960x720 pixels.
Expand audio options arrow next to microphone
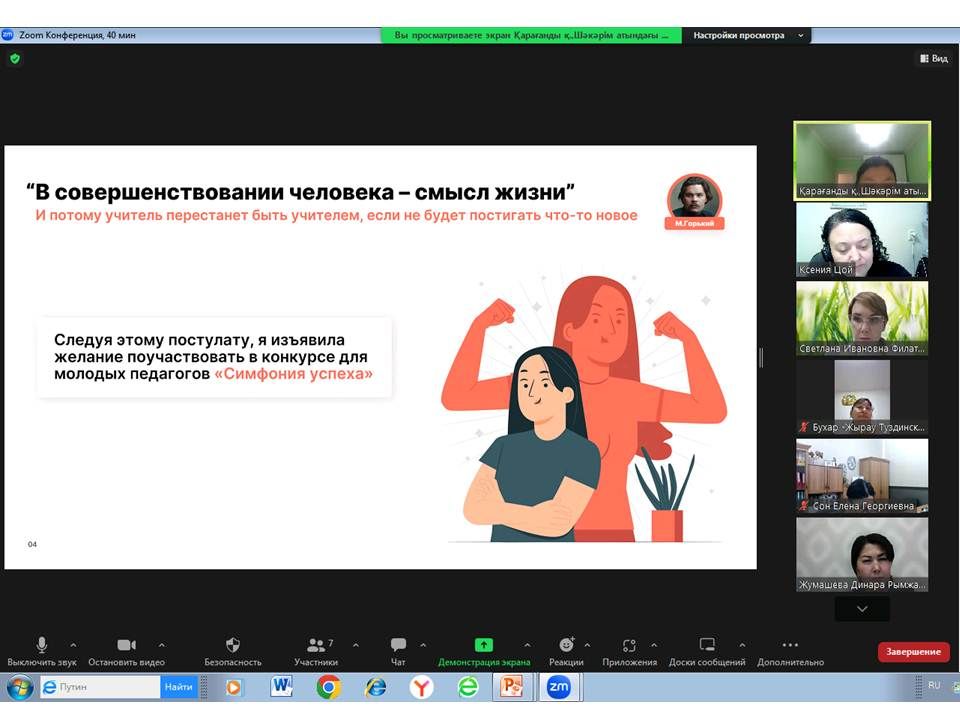point(73,645)
